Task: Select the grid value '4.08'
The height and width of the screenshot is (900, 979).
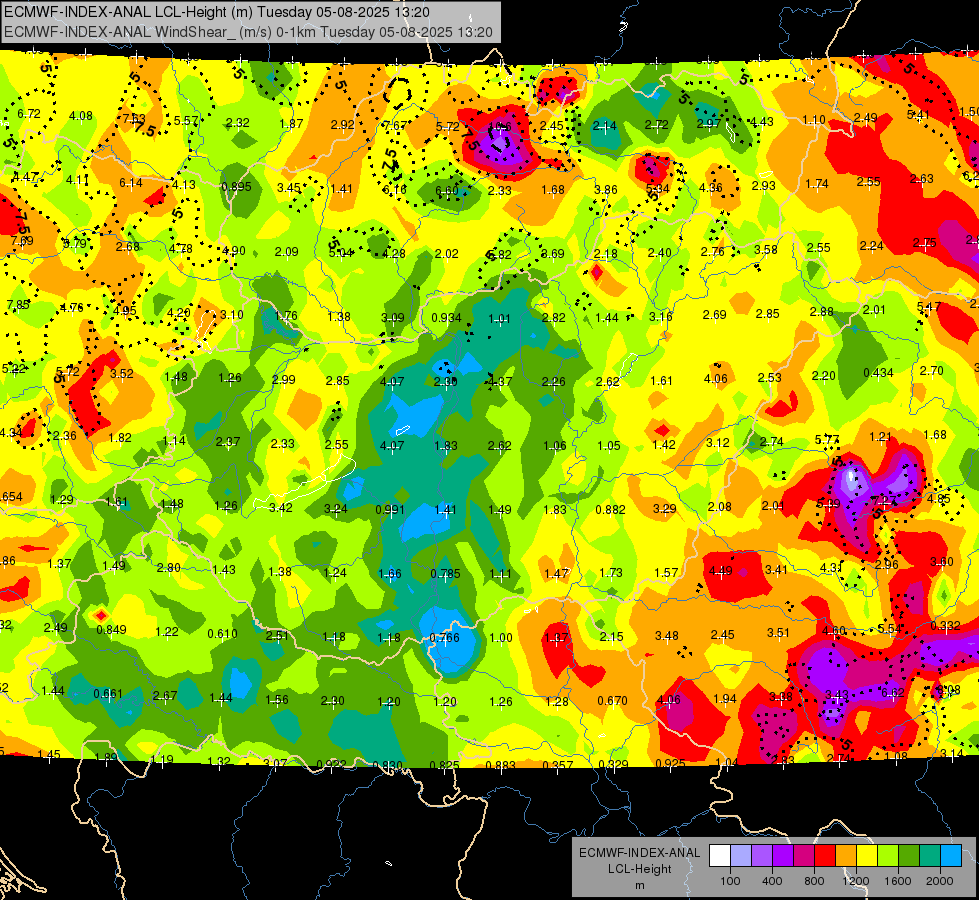Action: (81, 116)
